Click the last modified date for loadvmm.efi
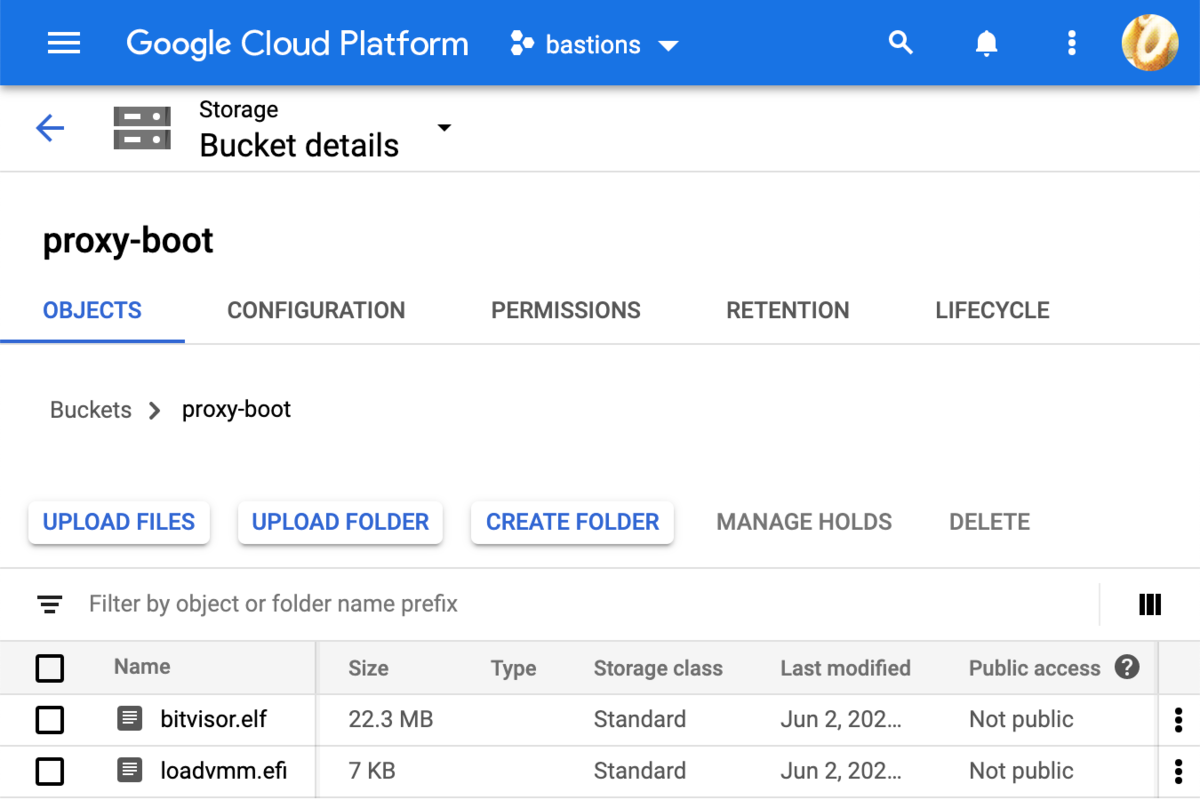Viewport: 1200px width, 800px height. coord(841,771)
